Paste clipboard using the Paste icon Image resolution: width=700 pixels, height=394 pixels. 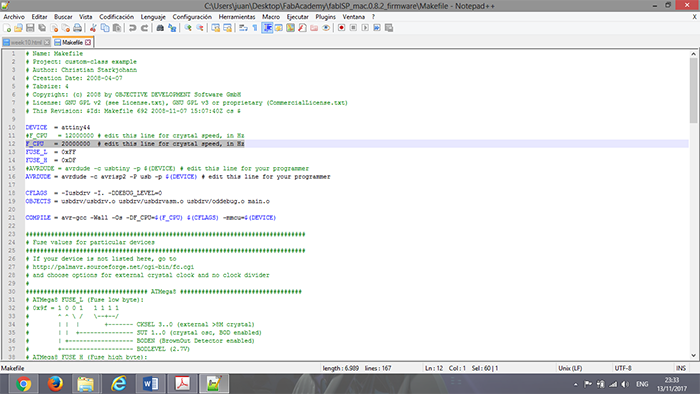point(117,28)
